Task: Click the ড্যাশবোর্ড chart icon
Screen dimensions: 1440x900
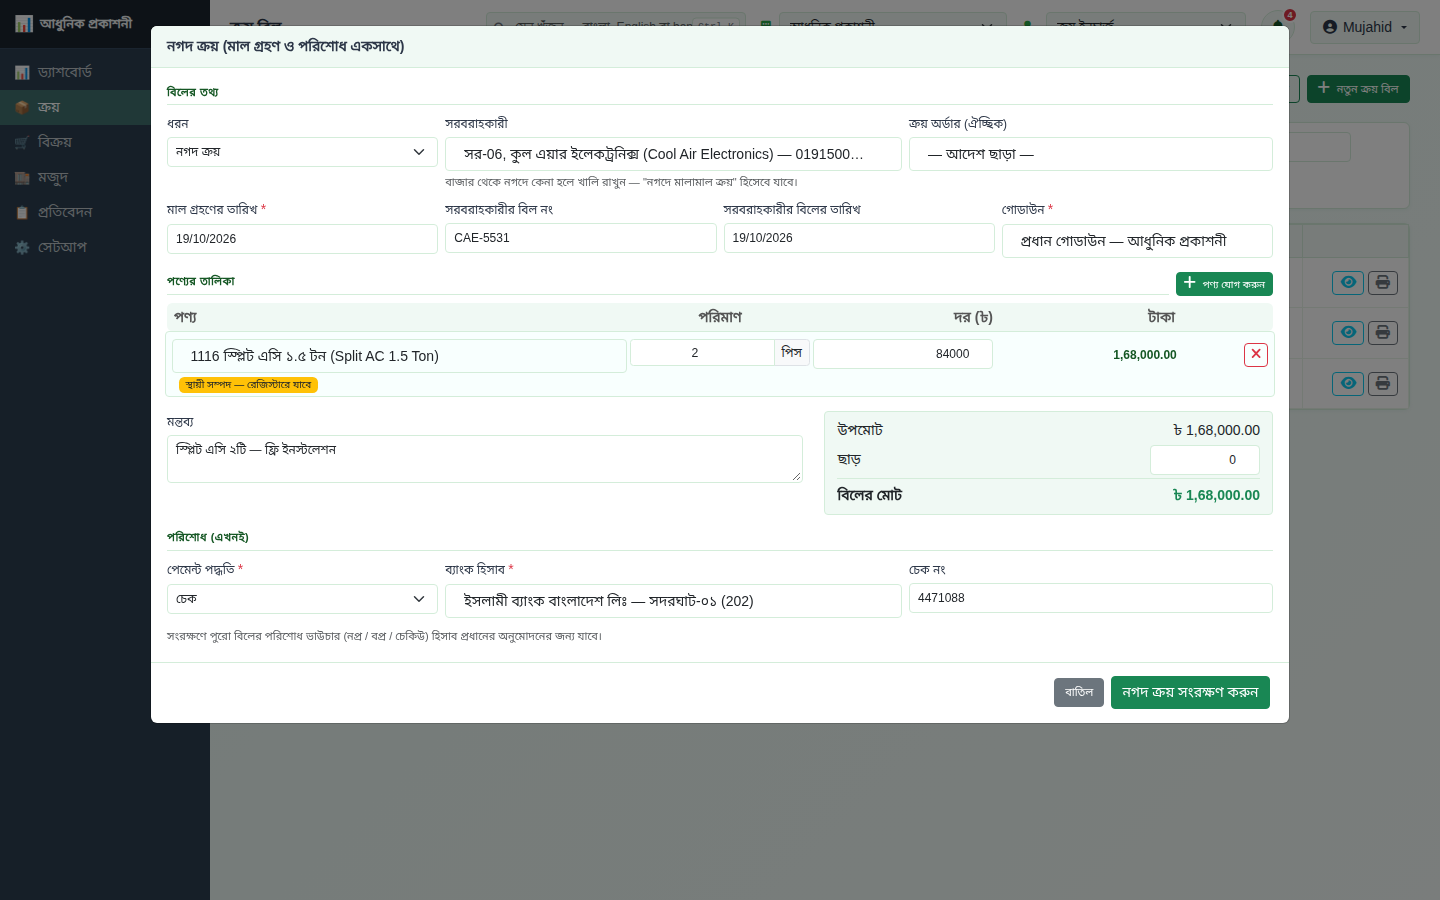Action: (x=22, y=72)
